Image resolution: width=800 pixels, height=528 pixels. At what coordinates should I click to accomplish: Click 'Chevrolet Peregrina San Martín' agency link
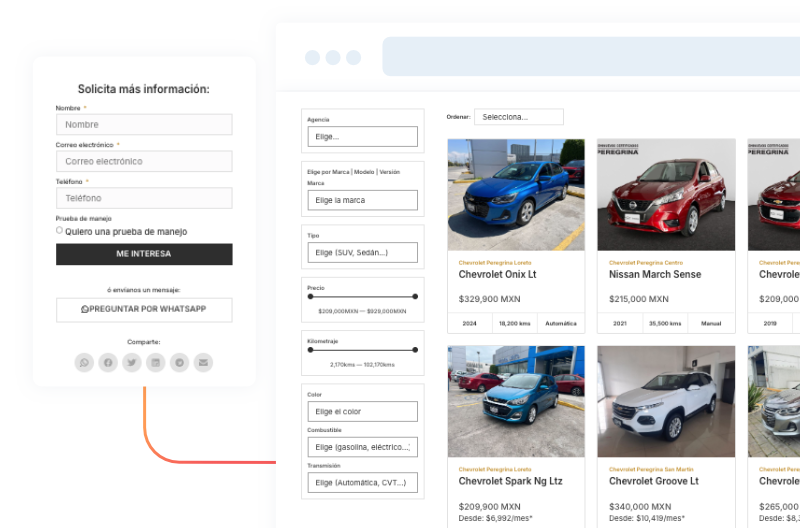click(x=652, y=469)
